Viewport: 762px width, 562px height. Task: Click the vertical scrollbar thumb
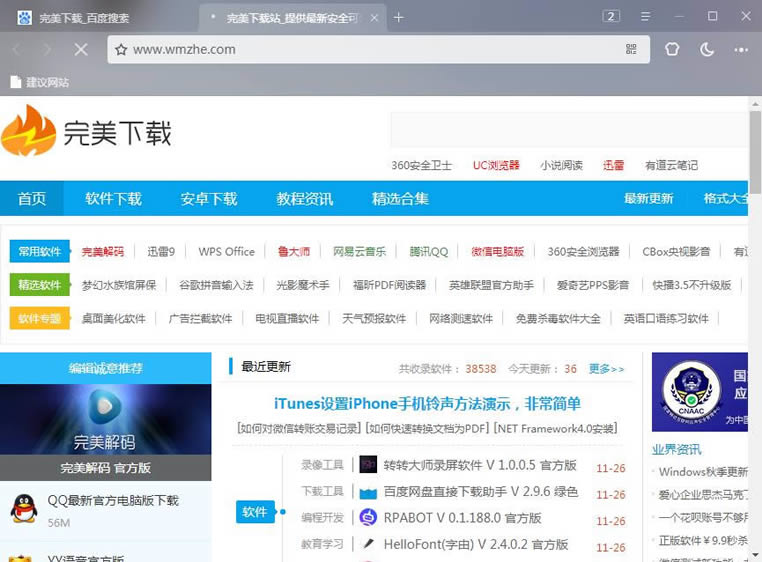[755, 153]
